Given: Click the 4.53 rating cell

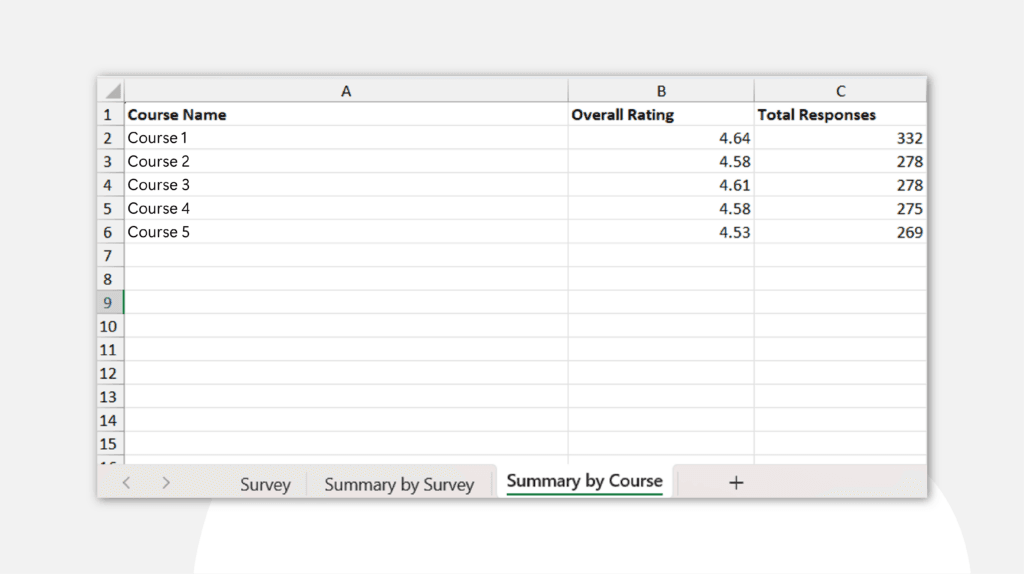Looking at the screenshot, I should click(x=661, y=232).
